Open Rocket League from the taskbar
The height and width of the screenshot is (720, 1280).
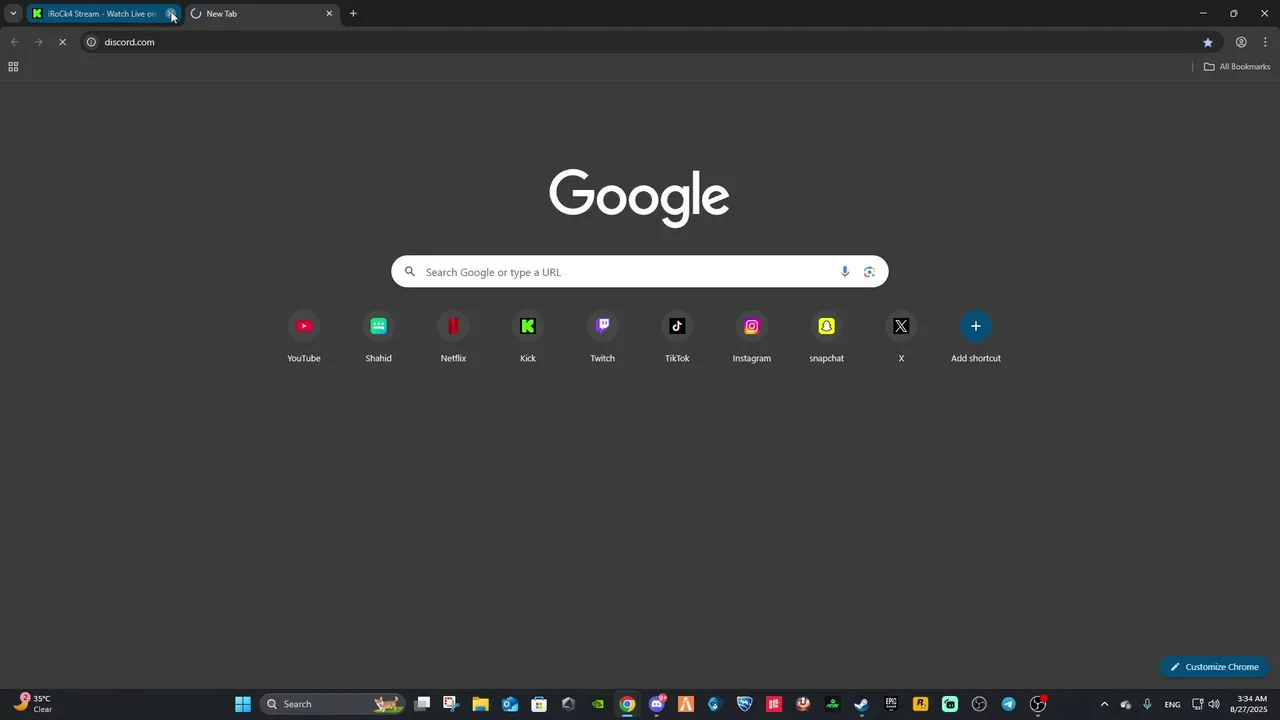point(744,704)
